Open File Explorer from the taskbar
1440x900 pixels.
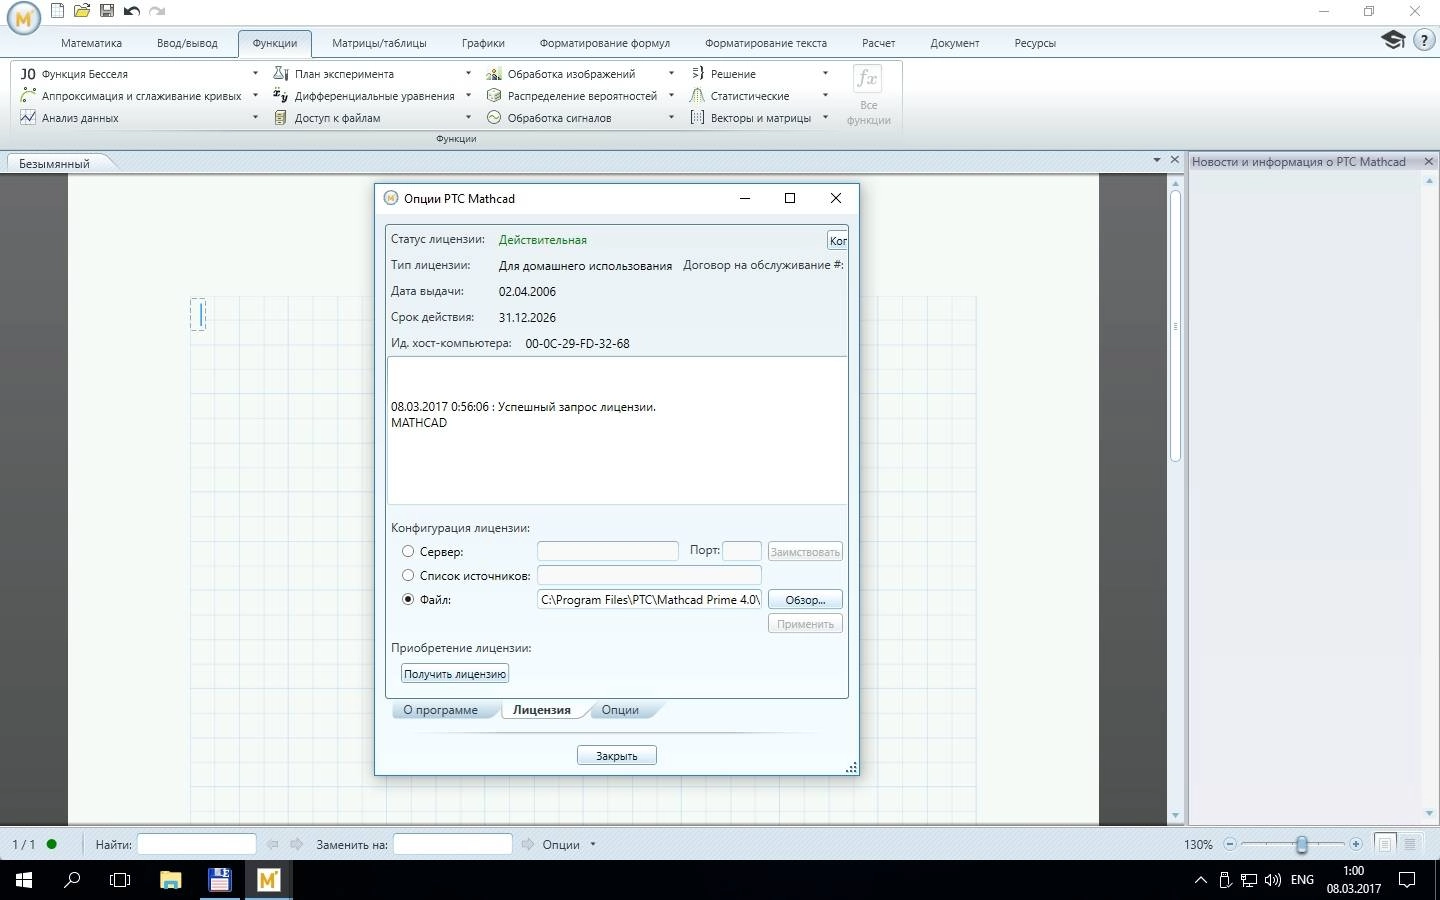[x=170, y=880]
